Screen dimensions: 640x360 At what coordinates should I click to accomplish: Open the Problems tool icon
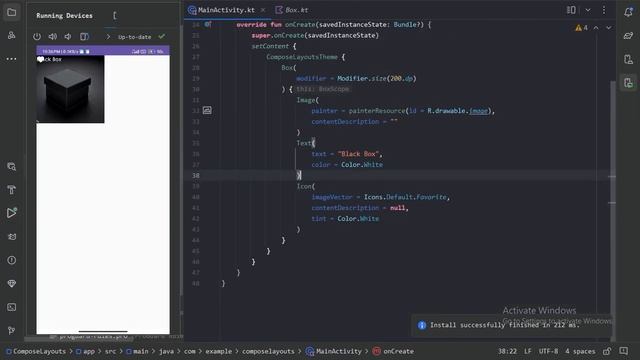(x=12, y=260)
